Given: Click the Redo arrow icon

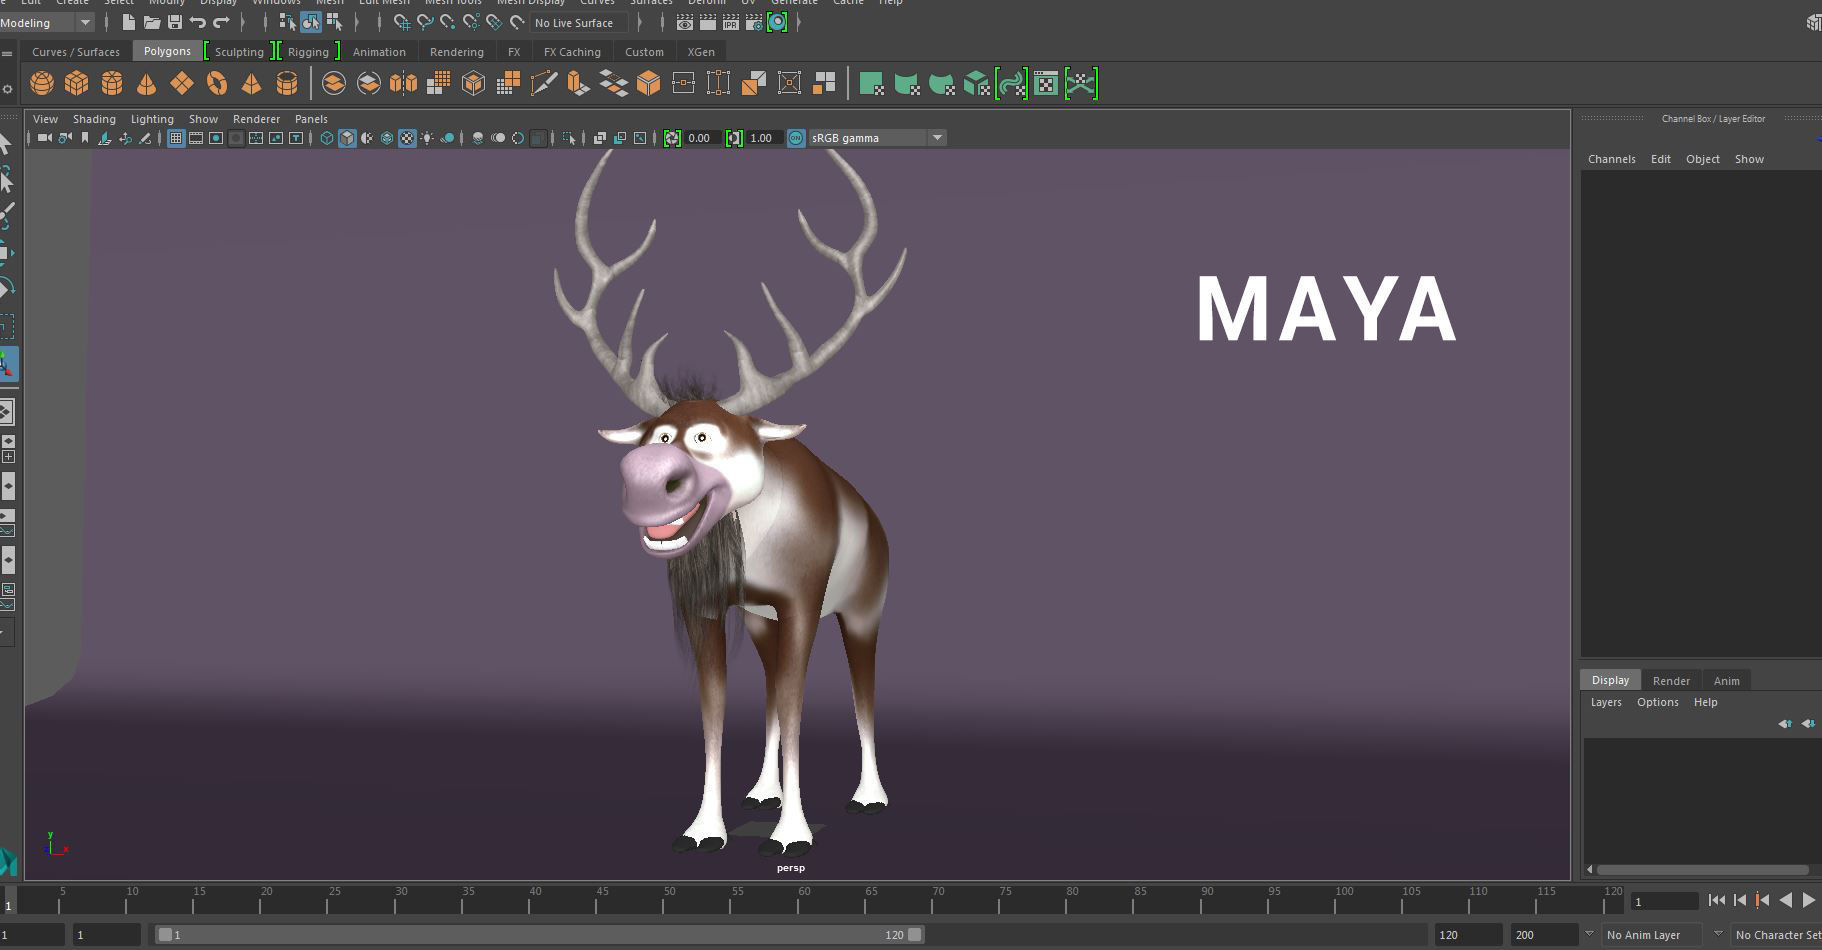Looking at the screenshot, I should pyautogui.click(x=221, y=22).
